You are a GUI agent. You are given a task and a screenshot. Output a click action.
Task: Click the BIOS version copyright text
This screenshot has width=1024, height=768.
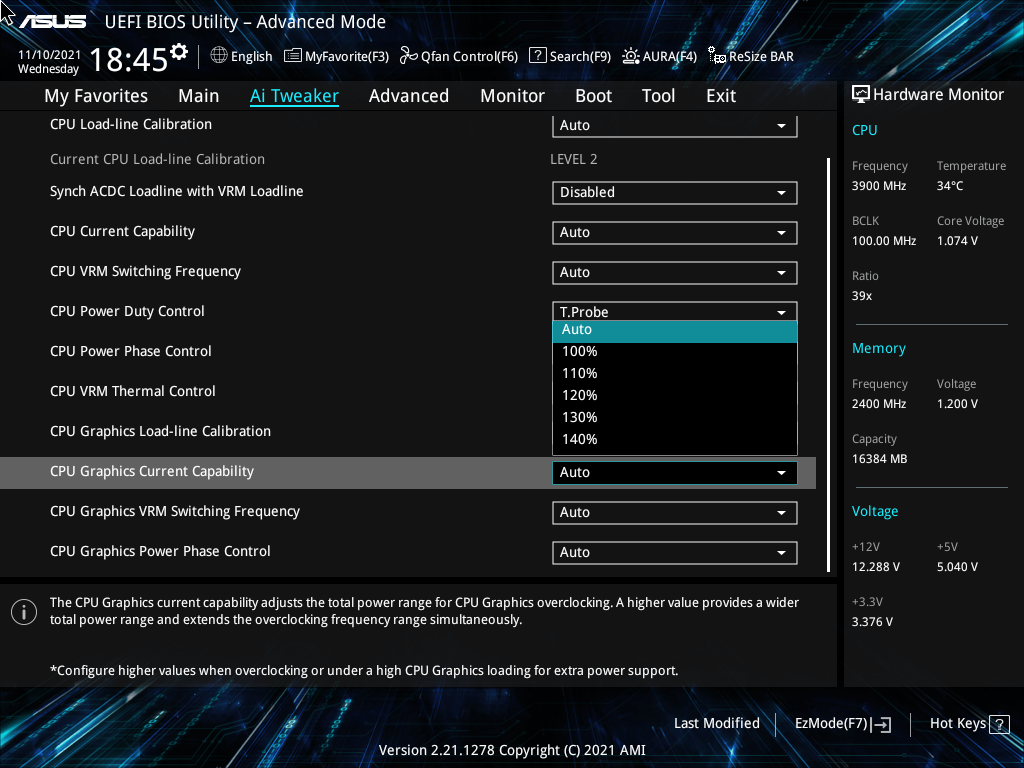click(x=512, y=750)
